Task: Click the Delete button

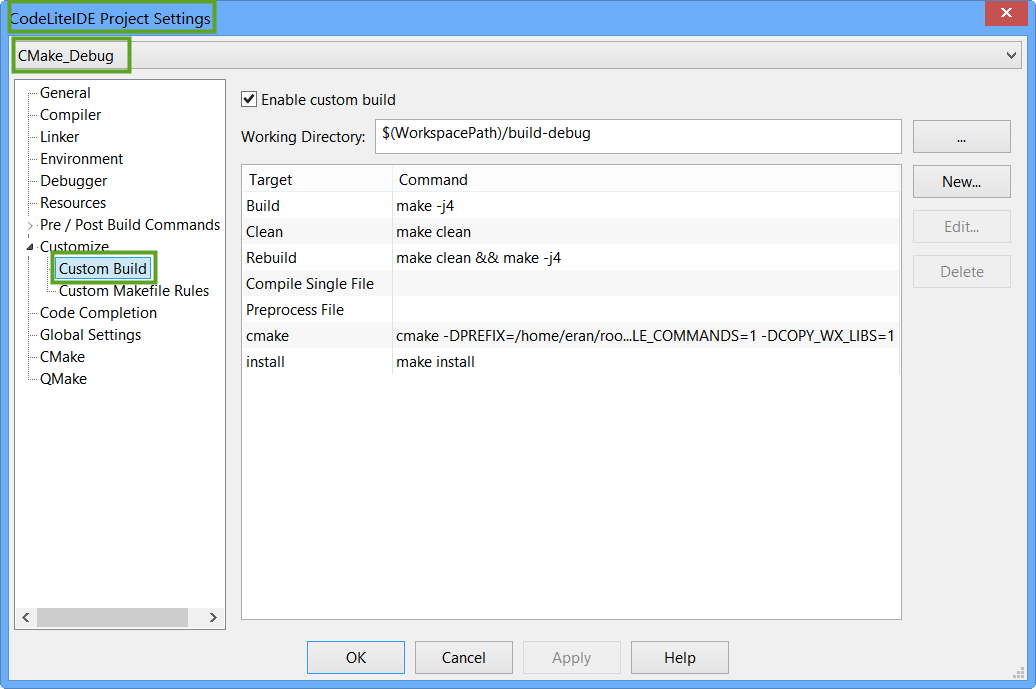Action: pos(961,272)
